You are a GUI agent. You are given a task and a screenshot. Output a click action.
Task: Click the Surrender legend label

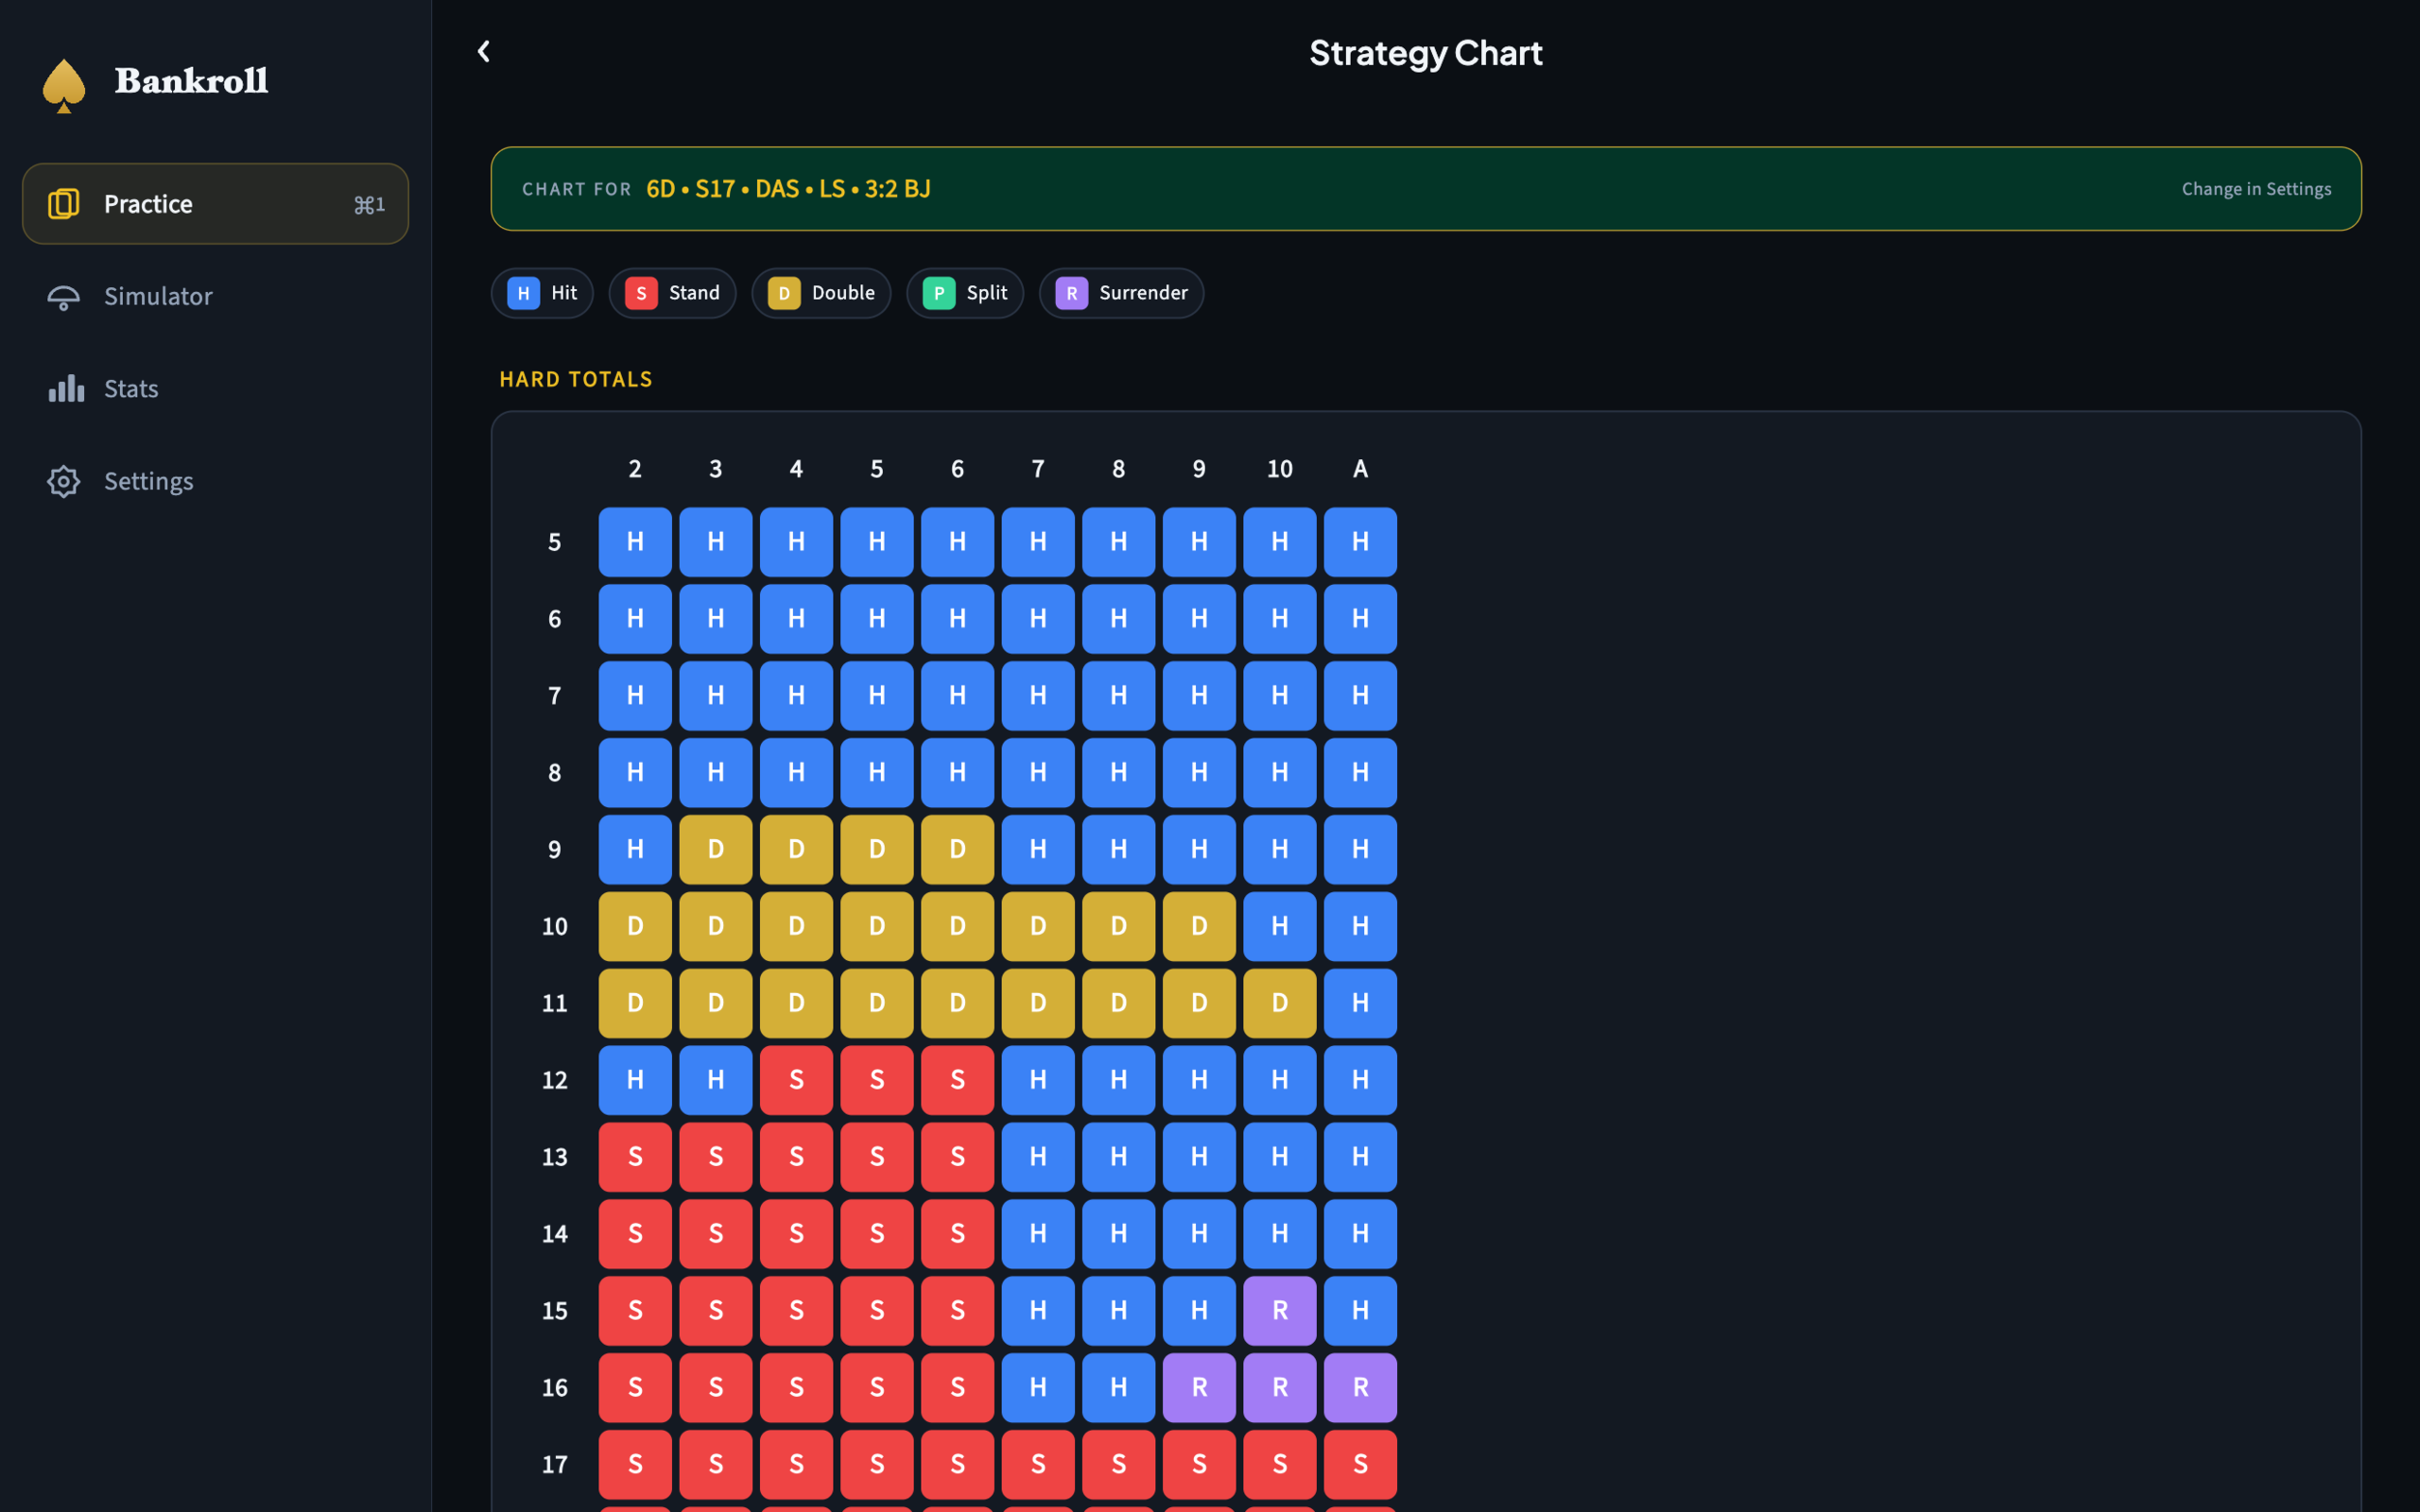click(1144, 293)
